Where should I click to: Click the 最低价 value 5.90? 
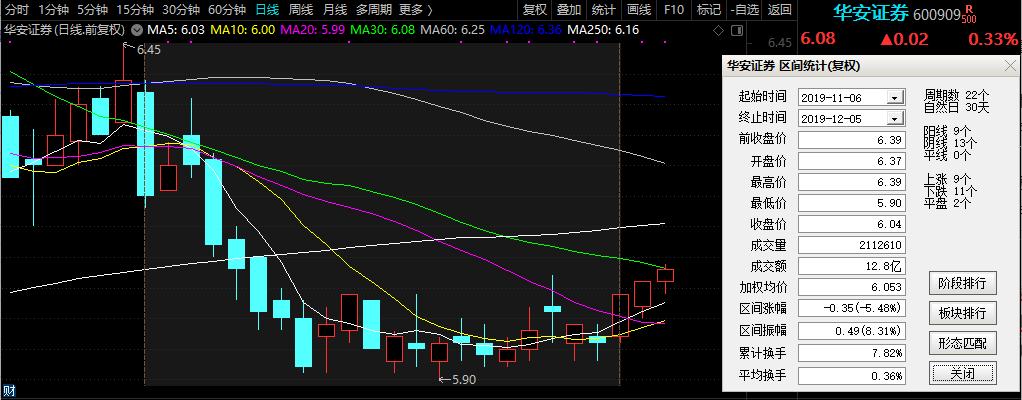(852, 203)
